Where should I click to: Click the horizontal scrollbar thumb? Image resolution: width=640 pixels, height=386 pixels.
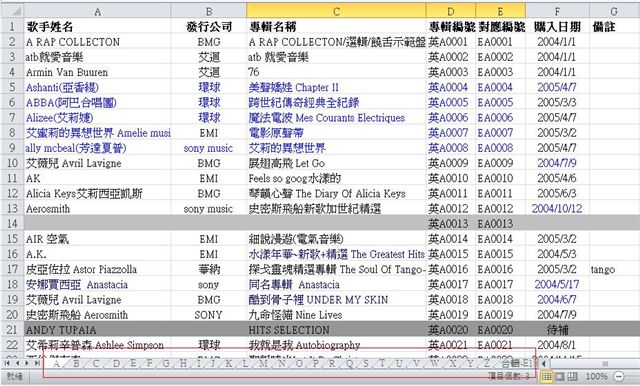(x=605, y=363)
